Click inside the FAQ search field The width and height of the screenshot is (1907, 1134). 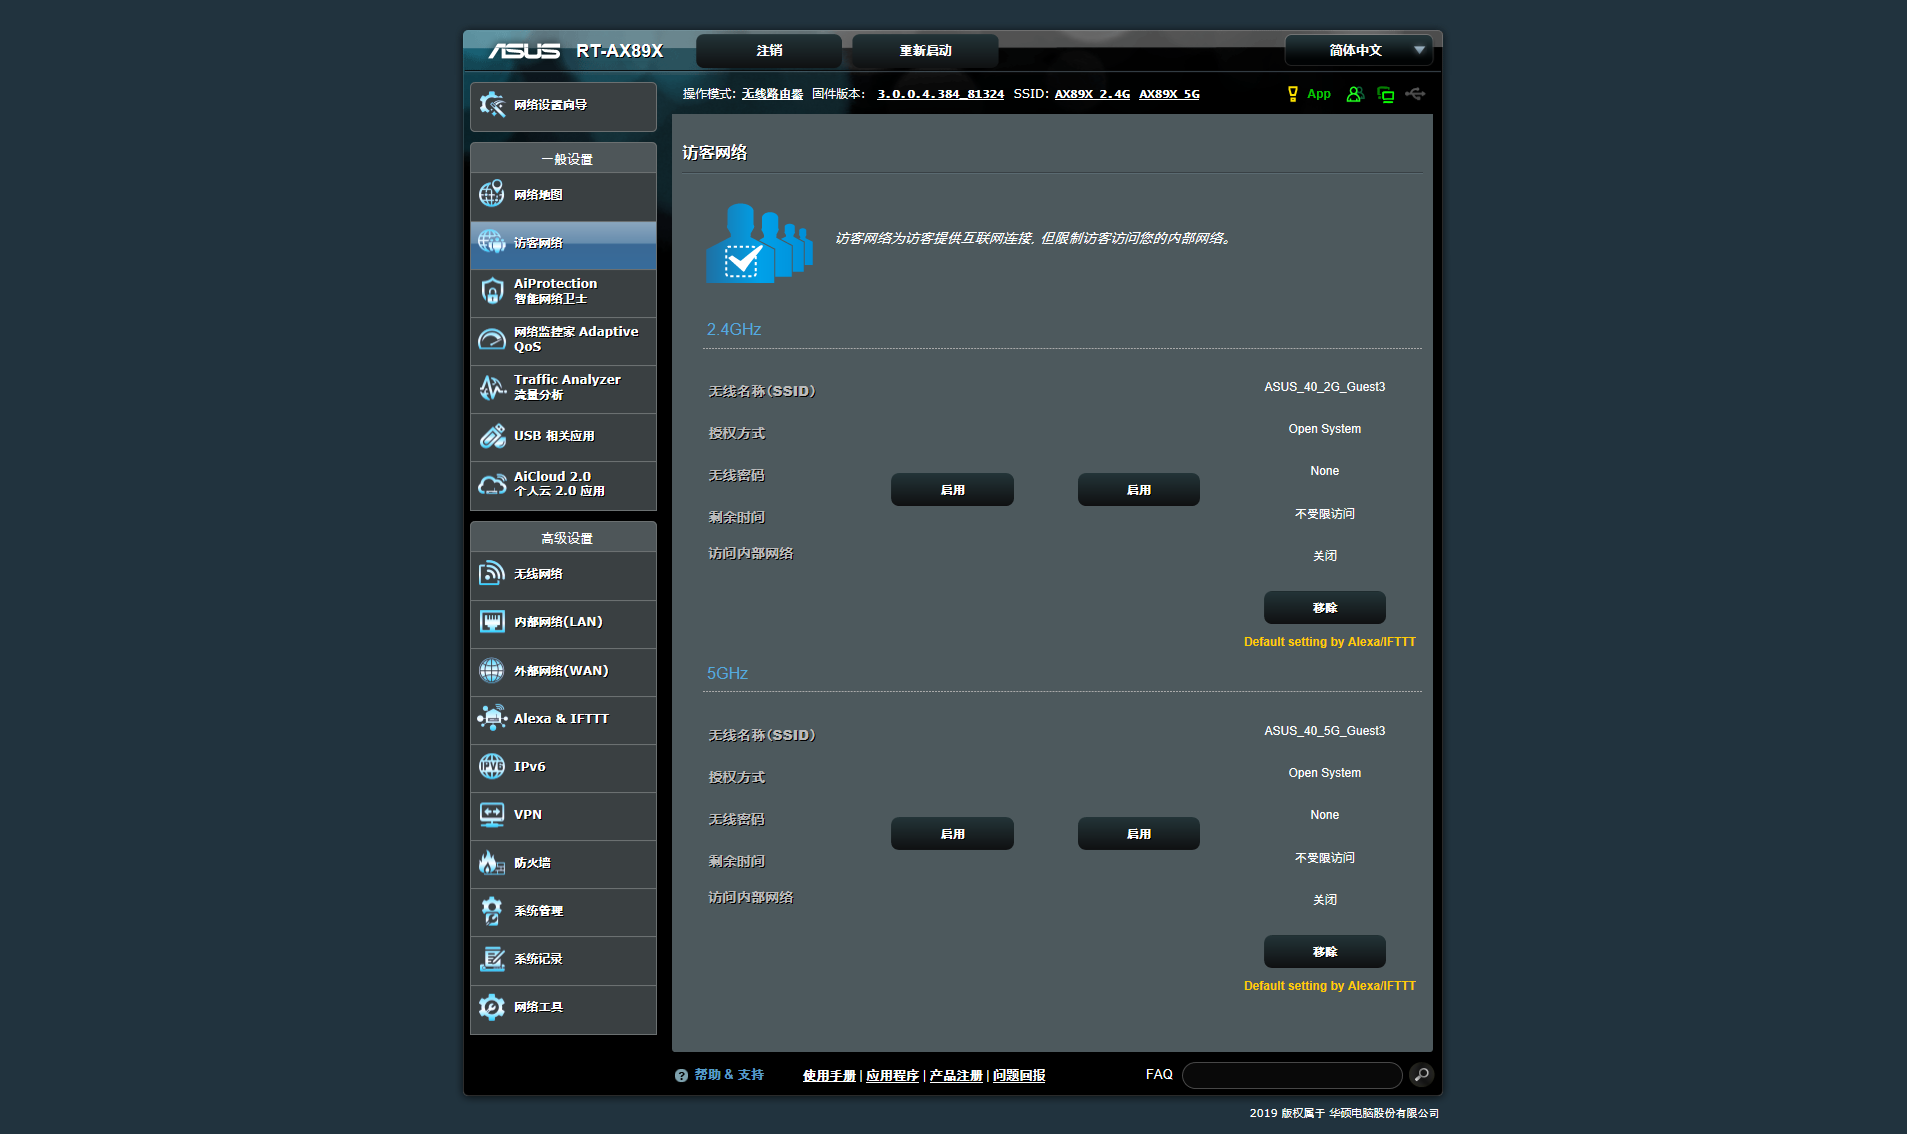click(x=1292, y=1075)
